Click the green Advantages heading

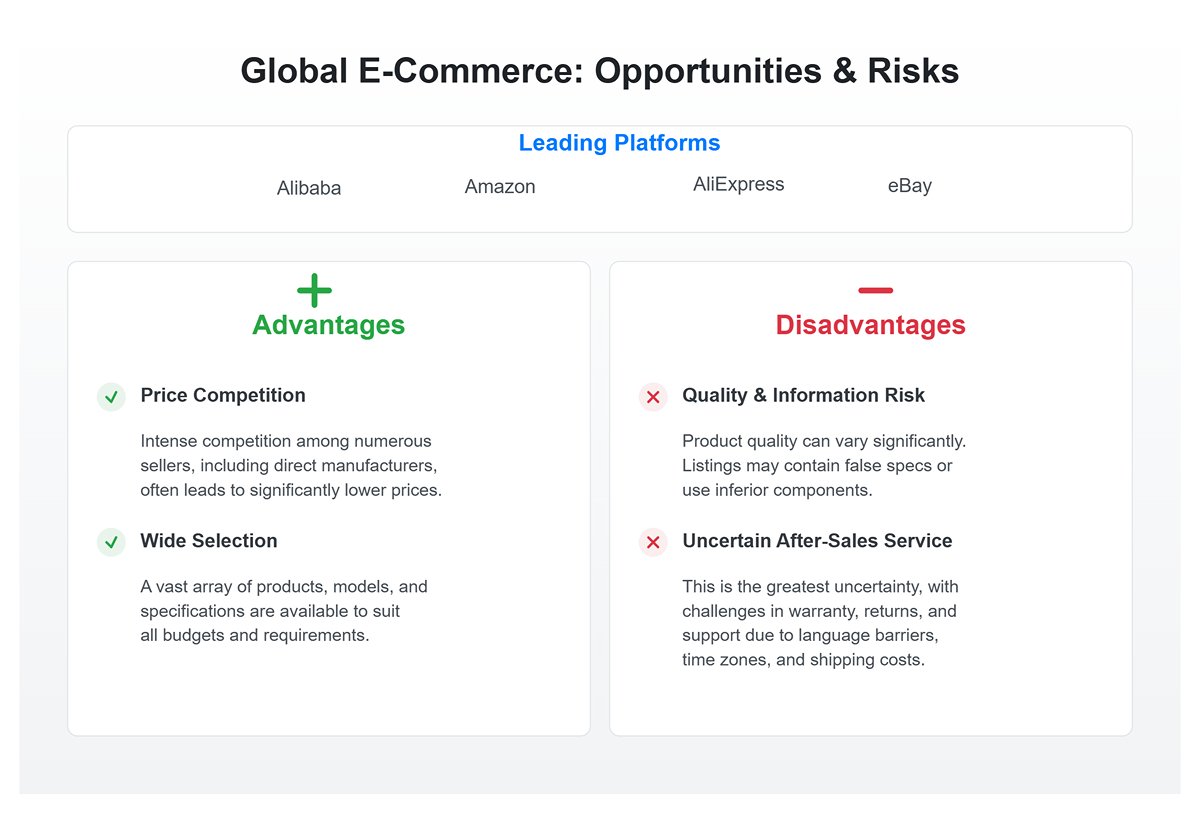(x=328, y=325)
